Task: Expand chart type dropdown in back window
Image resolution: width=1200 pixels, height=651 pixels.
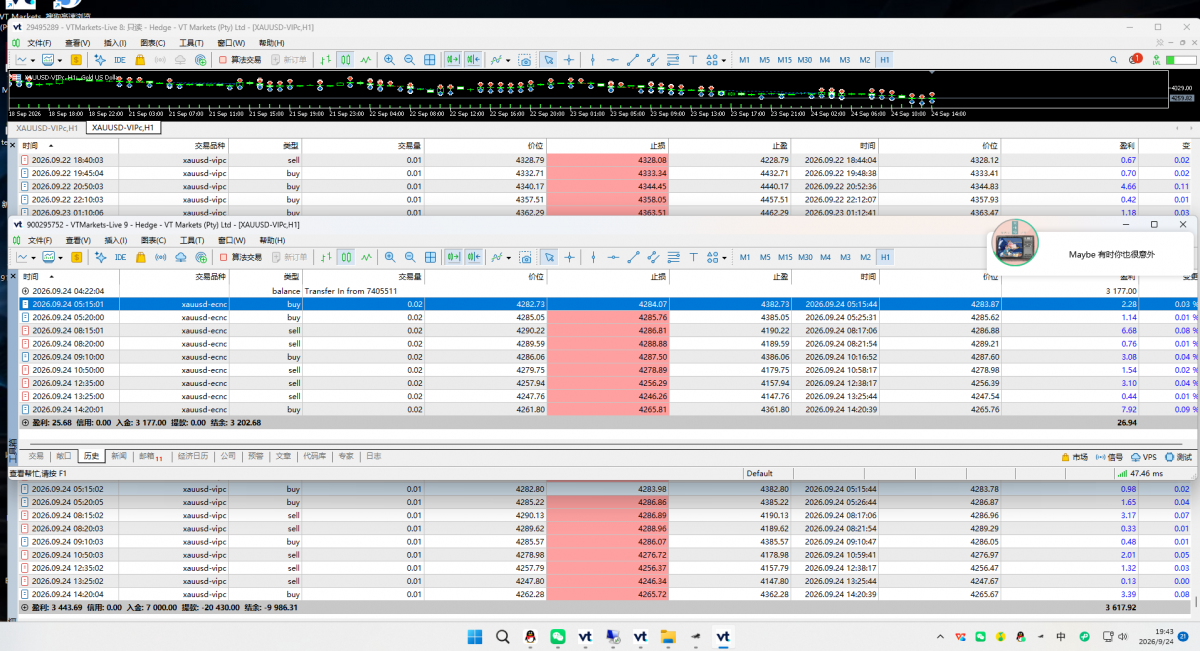Action: [x=34, y=60]
